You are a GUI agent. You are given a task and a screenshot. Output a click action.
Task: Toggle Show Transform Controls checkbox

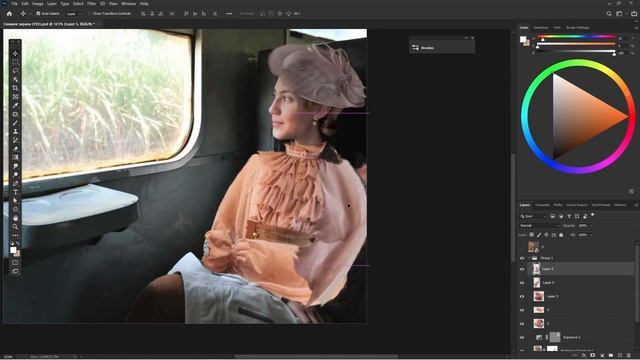coord(91,13)
